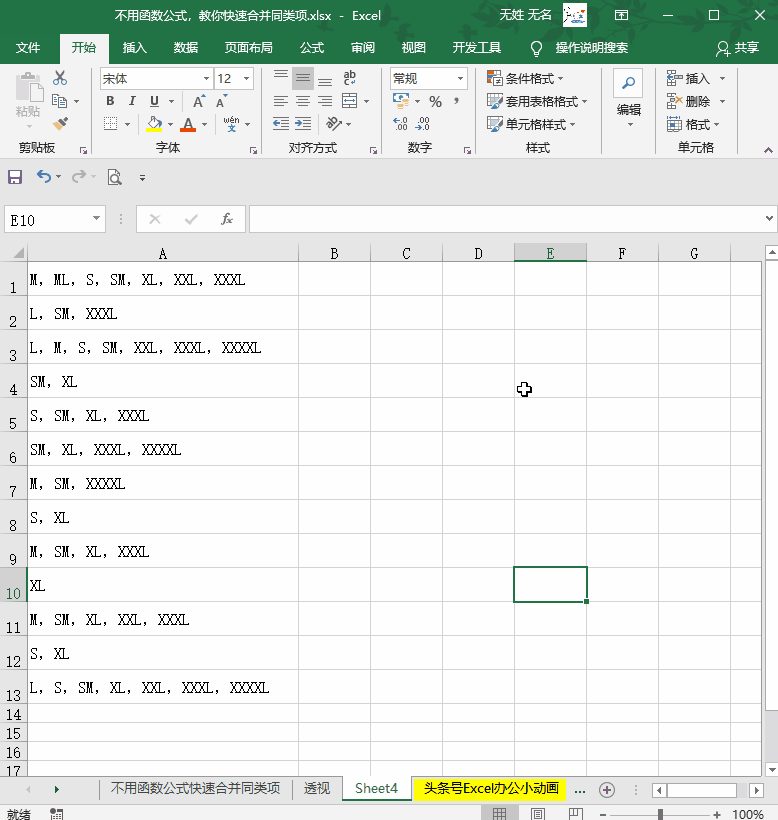Center text horizontally in cell
This screenshot has height=820, width=778.
tap(303, 101)
